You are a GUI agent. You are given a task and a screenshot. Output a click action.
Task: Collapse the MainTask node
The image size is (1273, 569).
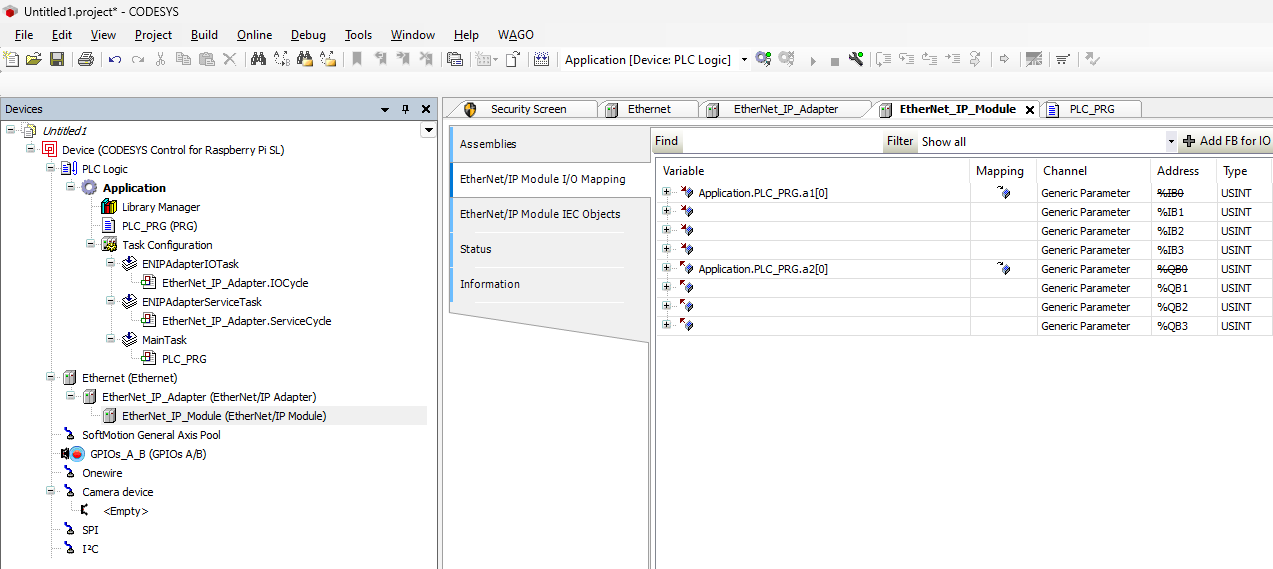pyautogui.click(x=111, y=339)
